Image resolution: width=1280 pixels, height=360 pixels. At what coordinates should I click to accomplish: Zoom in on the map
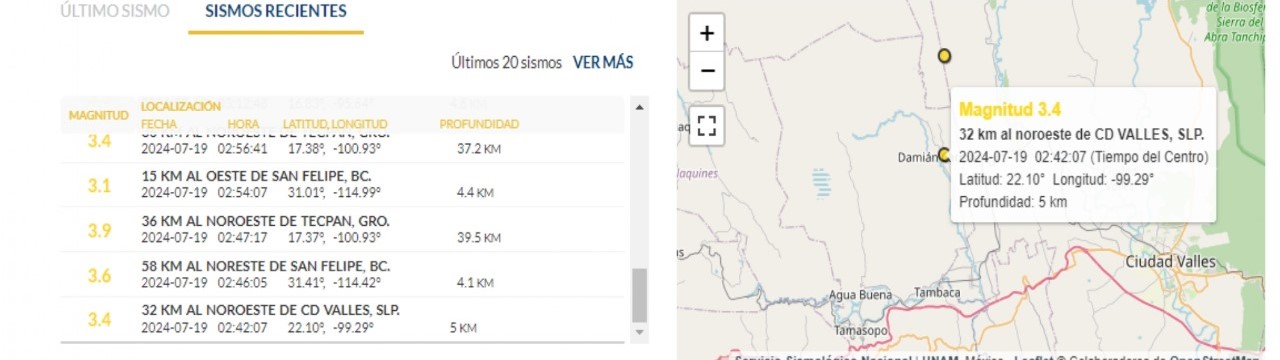tap(707, 33)
